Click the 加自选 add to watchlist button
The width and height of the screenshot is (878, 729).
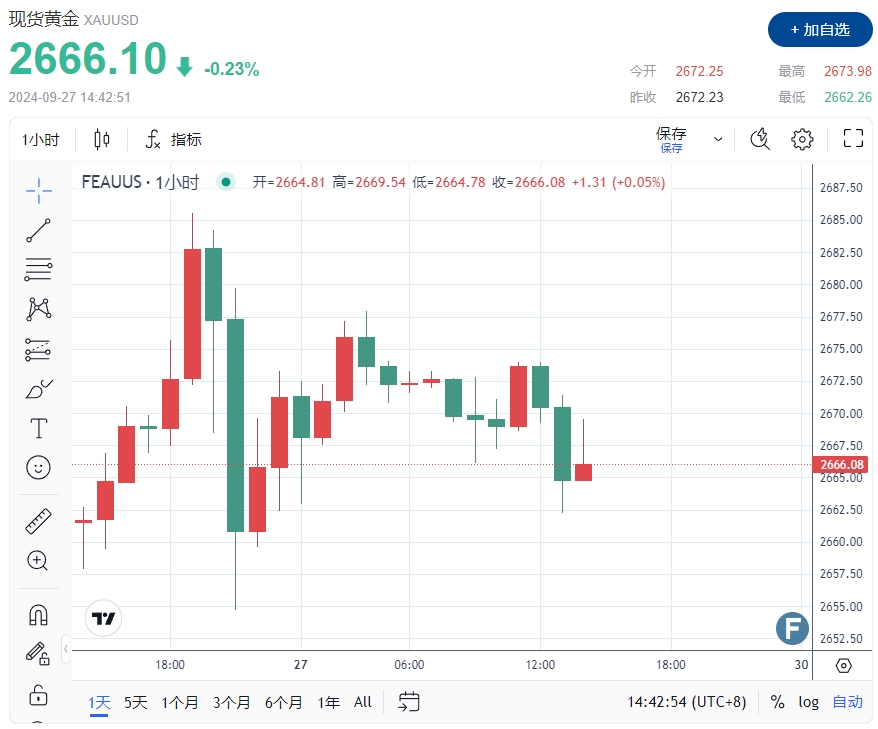click(x=820, y=30)
